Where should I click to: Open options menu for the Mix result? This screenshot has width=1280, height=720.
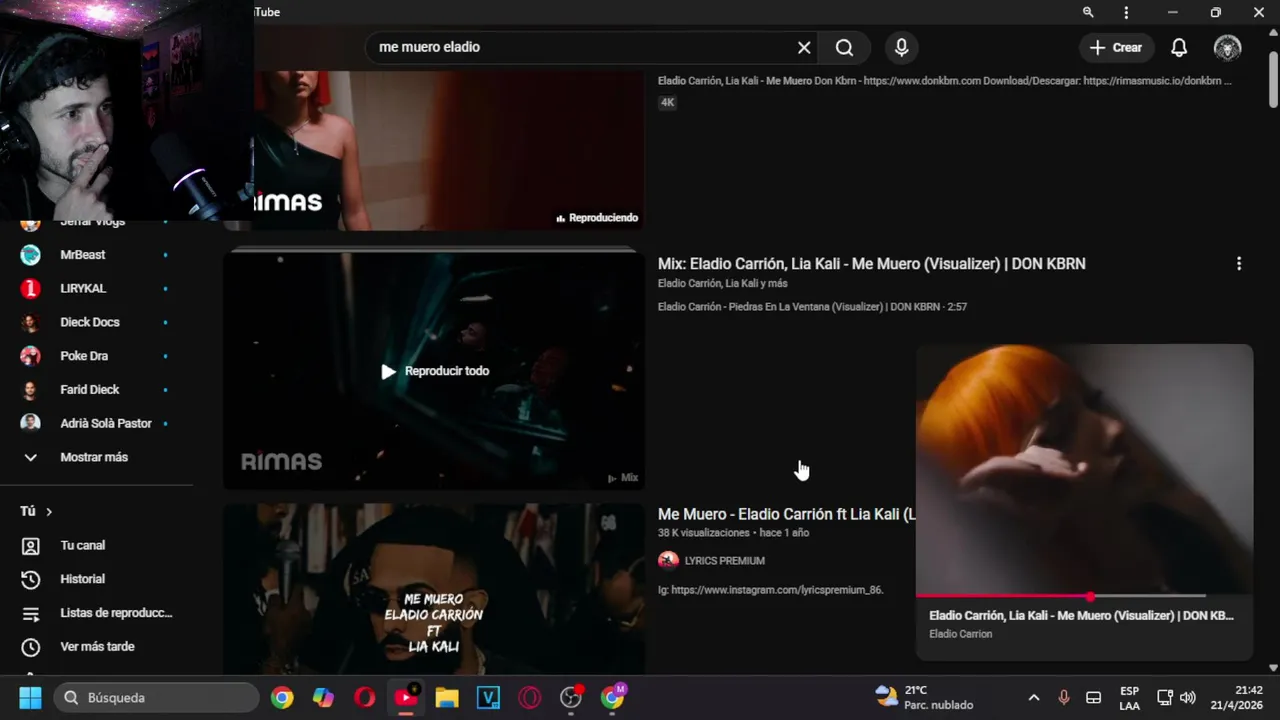pos(1239,264)
